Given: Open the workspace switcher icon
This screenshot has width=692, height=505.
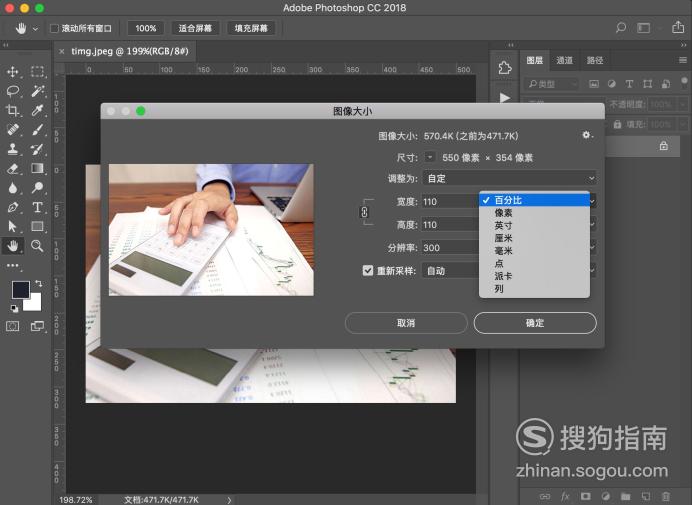Looking at the screenshot, I should pos(643,28).
